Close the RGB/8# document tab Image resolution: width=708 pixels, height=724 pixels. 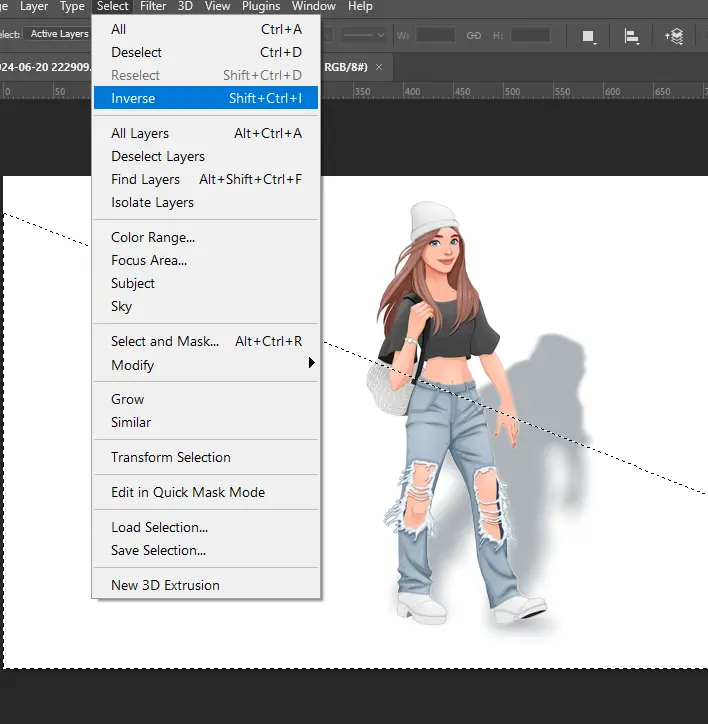[379, 67]
